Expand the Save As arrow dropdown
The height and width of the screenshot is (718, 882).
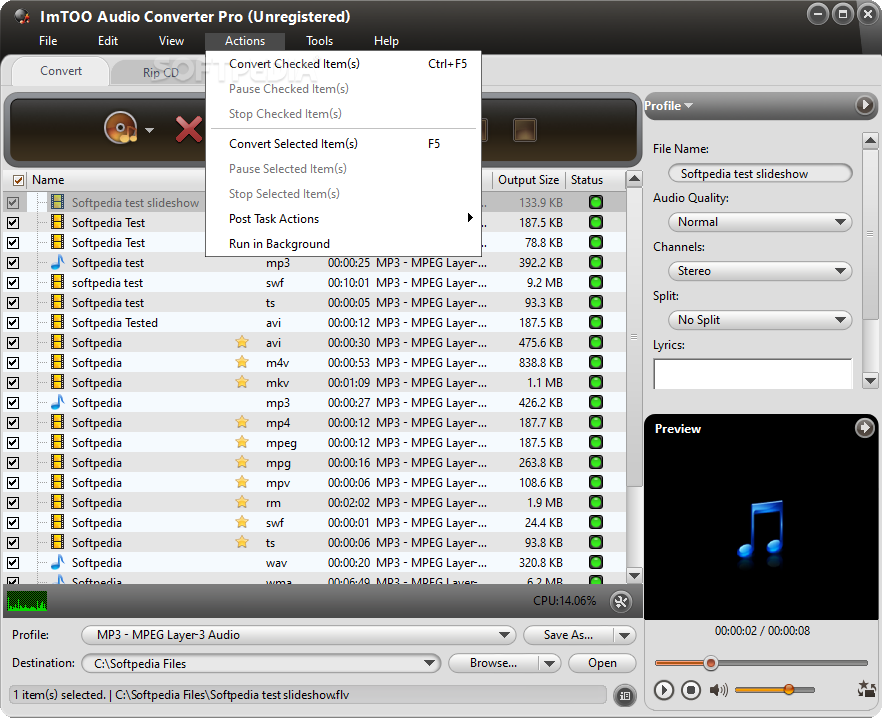coord(624,635)
